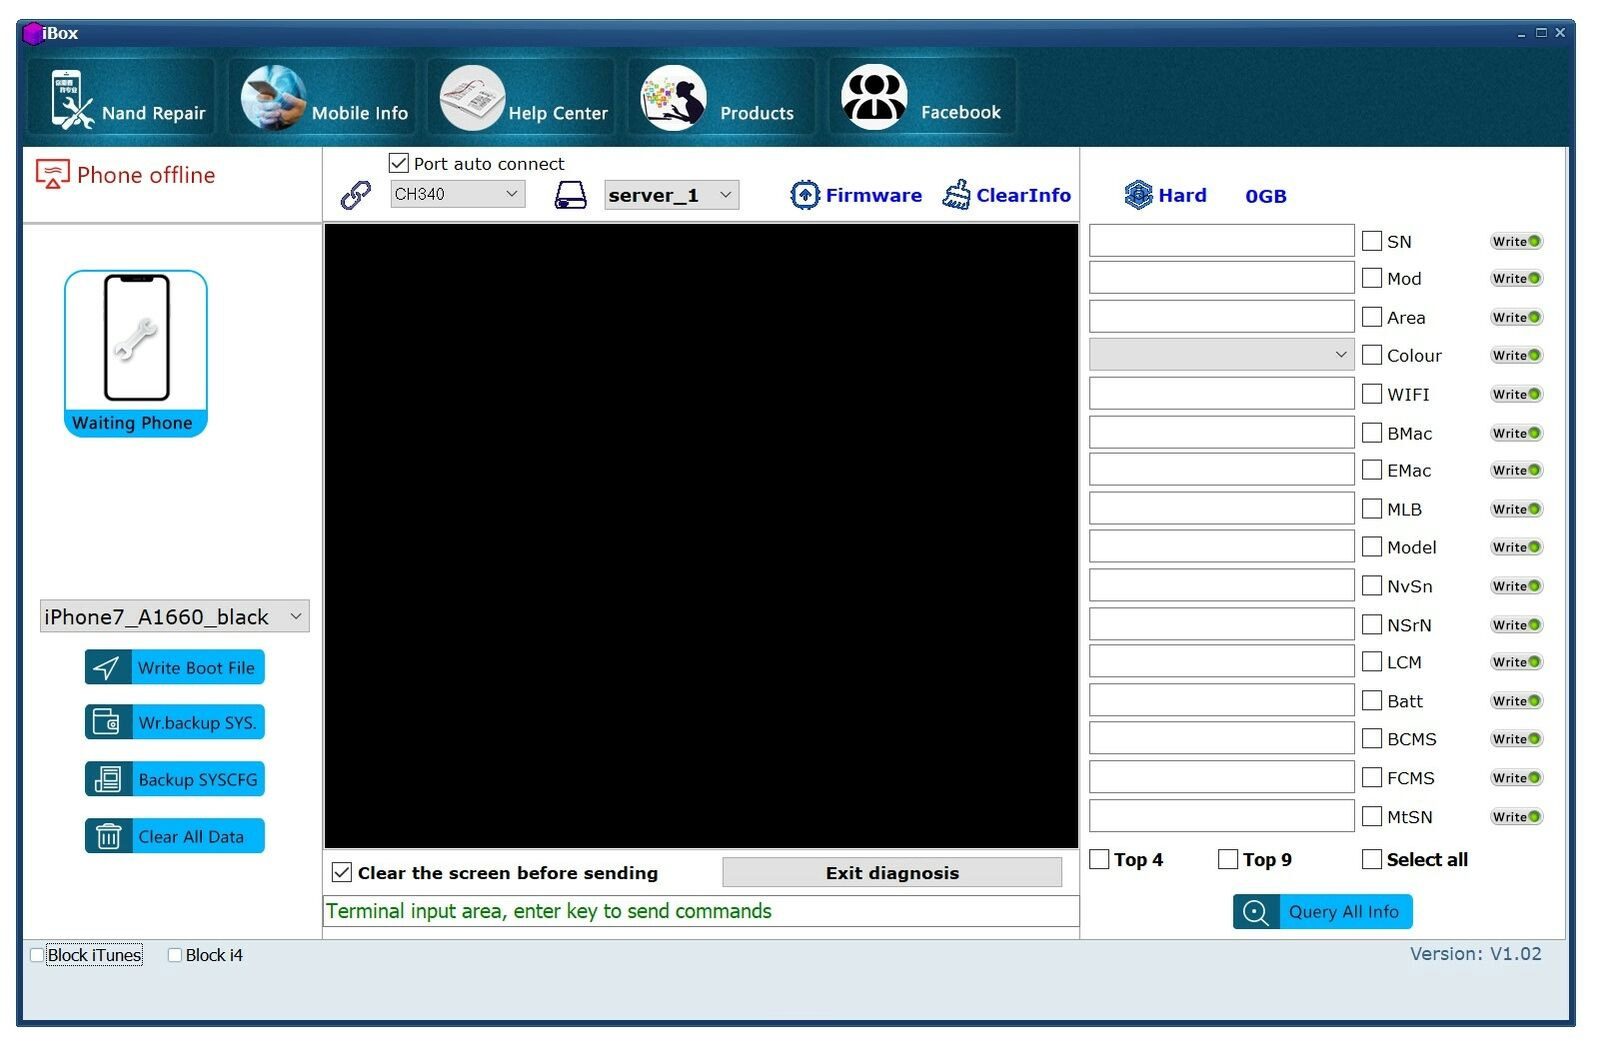Expand the server_1 dropdown
The height and width of the screenshot is (1045, 1600).
[671, 195]
